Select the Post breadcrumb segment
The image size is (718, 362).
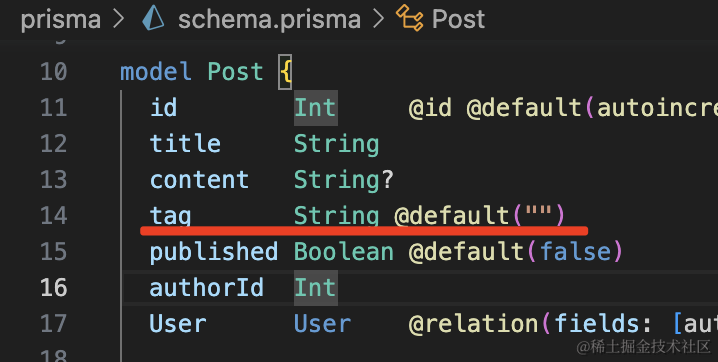click(x=458, y=19)
